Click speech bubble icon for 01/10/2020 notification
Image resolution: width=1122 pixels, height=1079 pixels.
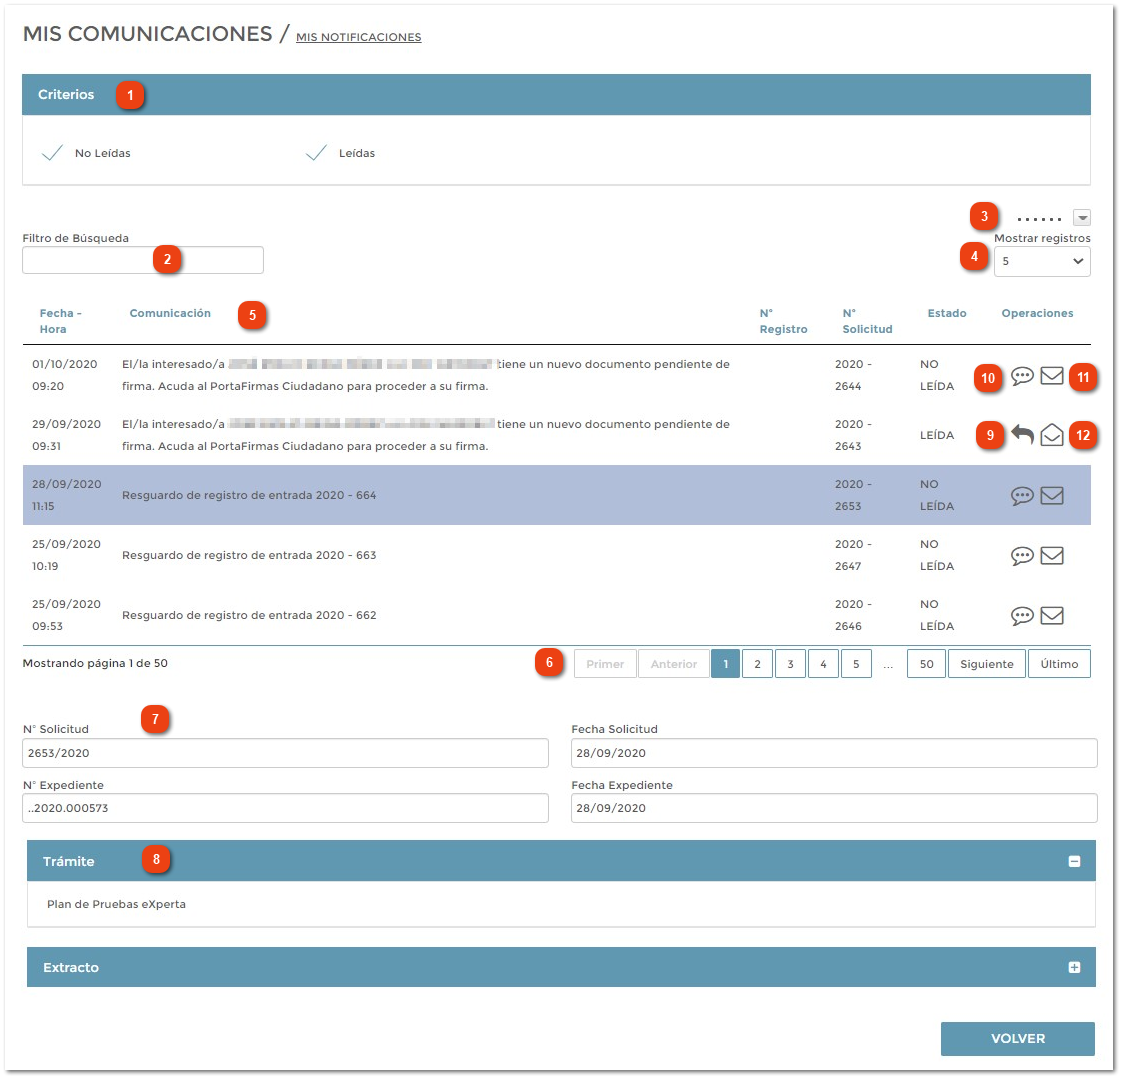coord(1021,376)
